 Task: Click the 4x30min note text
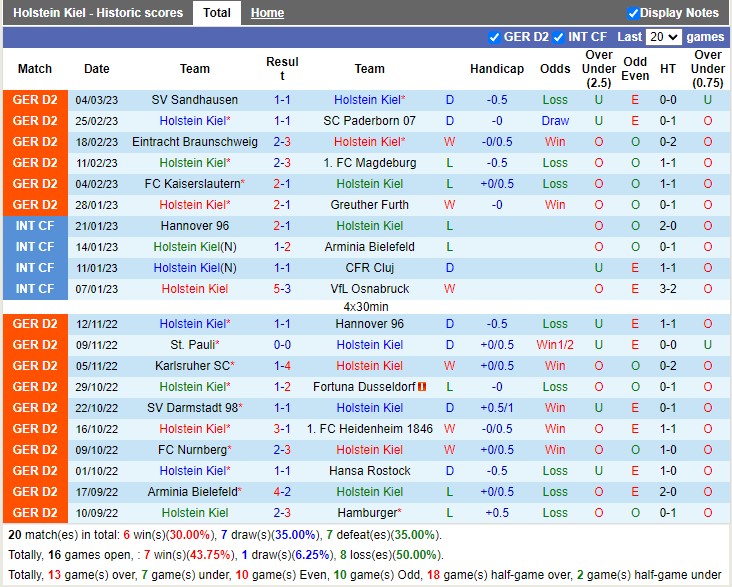[366, 307]
